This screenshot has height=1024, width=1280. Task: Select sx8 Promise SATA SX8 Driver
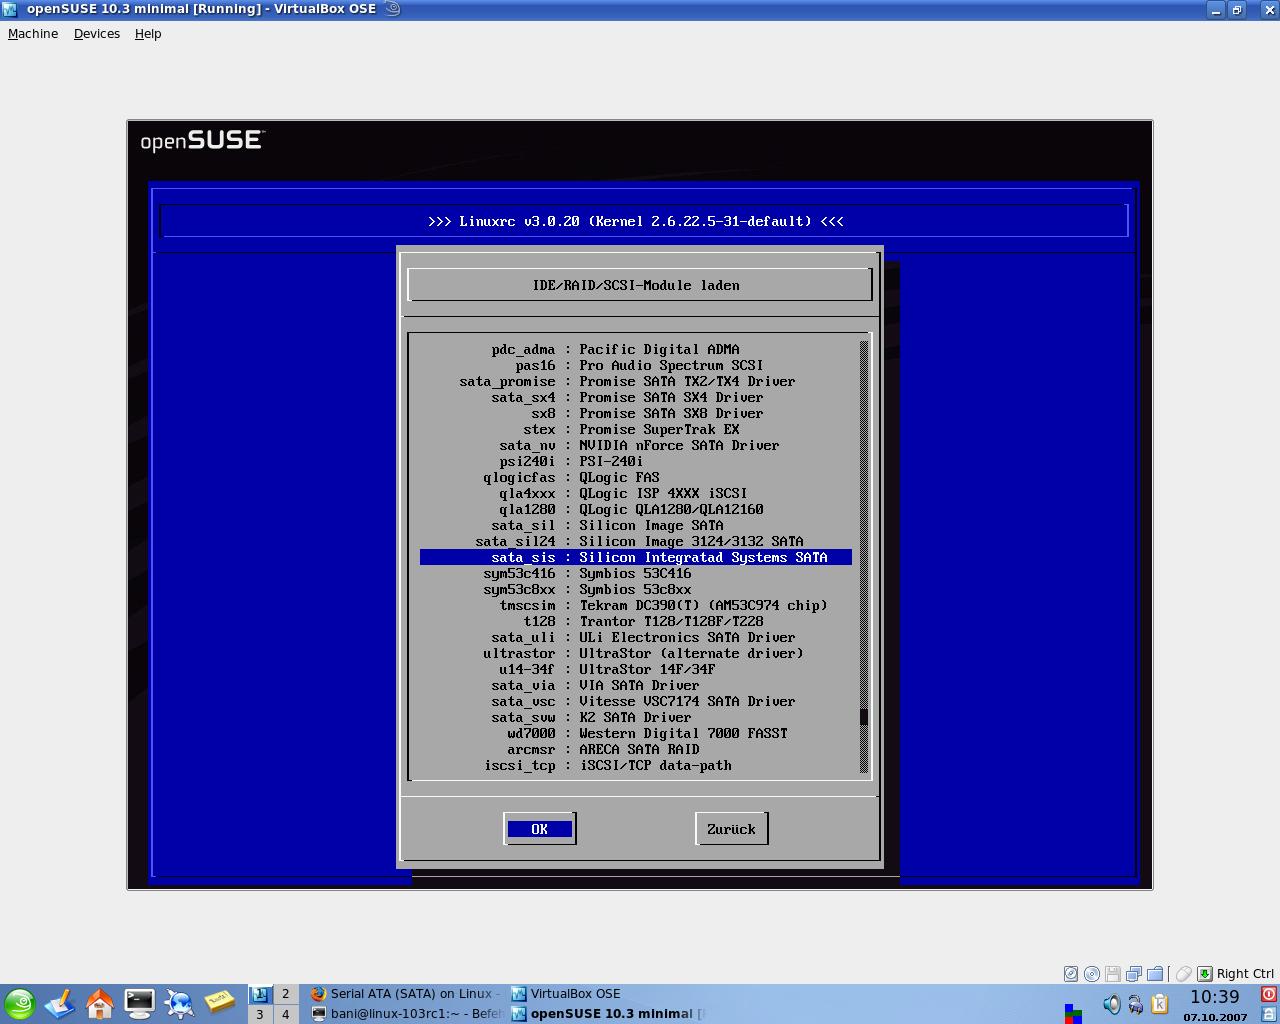pyautogui.click(x=636, y=413)
